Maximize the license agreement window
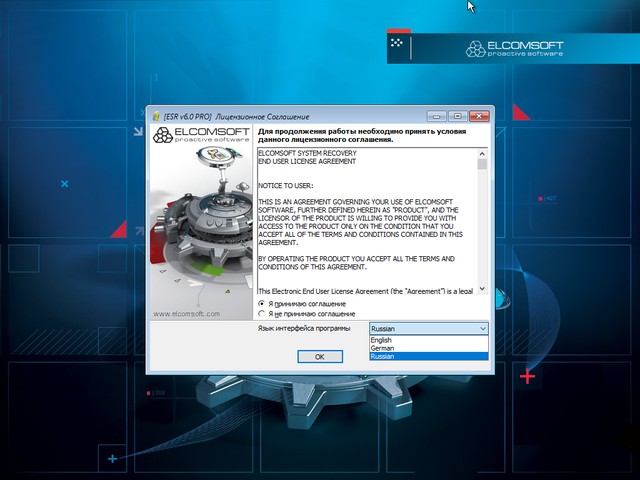Viewport: 640px width, 480px height. [x=456, y=116]
